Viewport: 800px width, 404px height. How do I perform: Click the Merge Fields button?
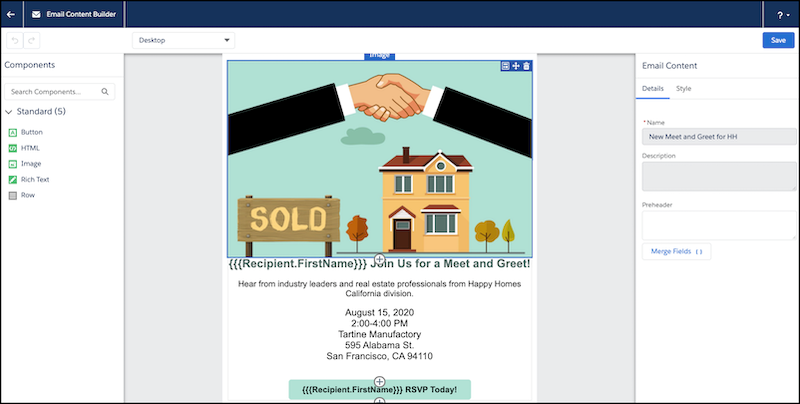pos(676,251)
